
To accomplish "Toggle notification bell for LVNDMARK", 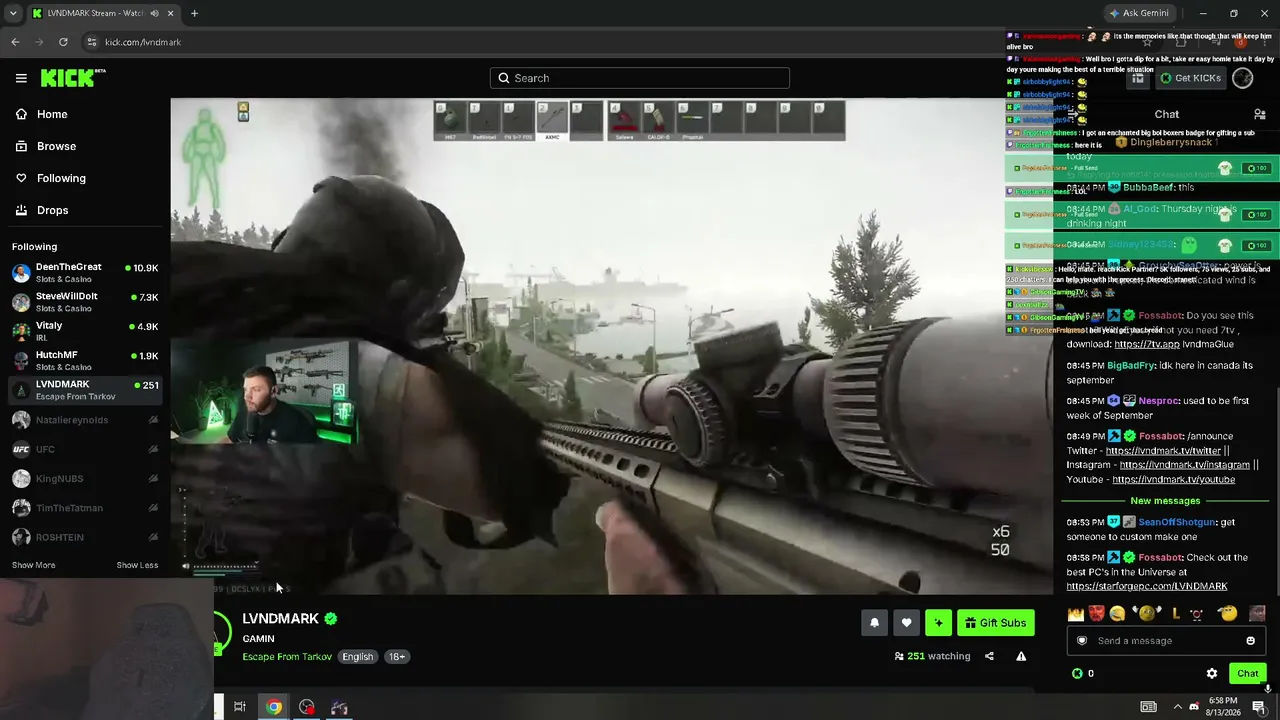I will click(x=874, y=623).
